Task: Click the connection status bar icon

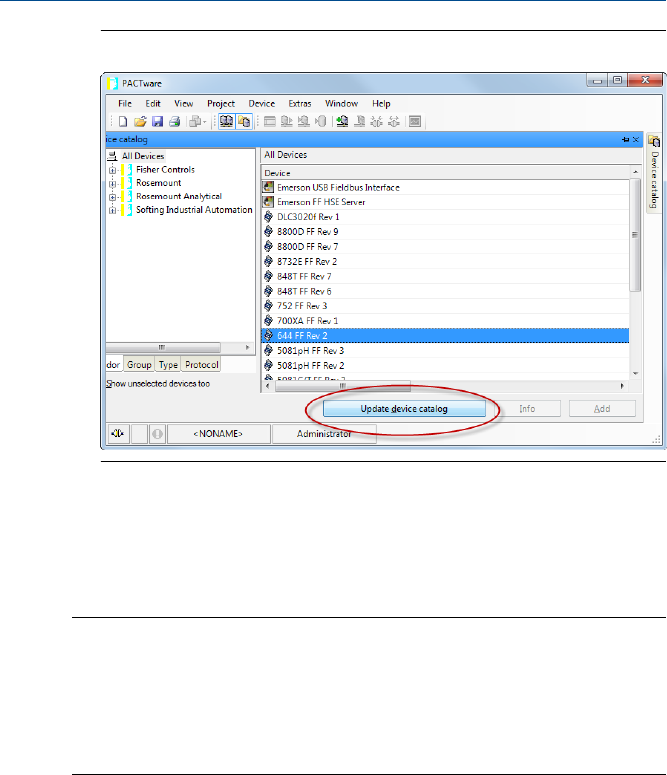Action: 119,433
